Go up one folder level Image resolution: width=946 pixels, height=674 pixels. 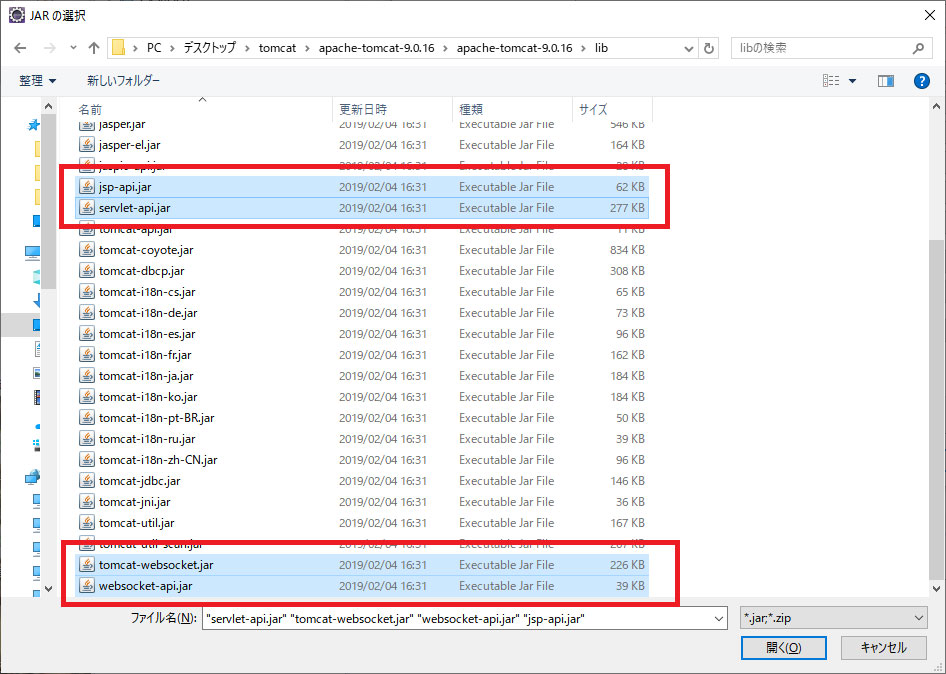point(94,48)
